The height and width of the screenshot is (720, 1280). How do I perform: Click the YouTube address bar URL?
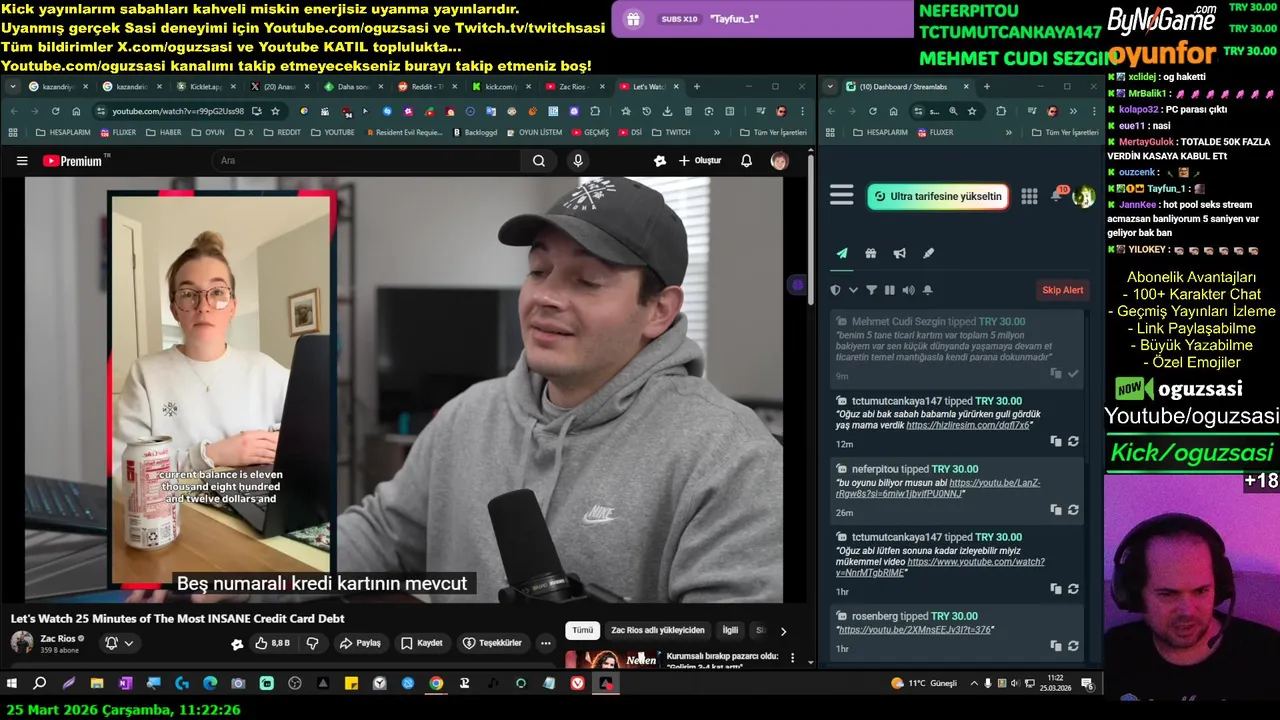[177, 111]
